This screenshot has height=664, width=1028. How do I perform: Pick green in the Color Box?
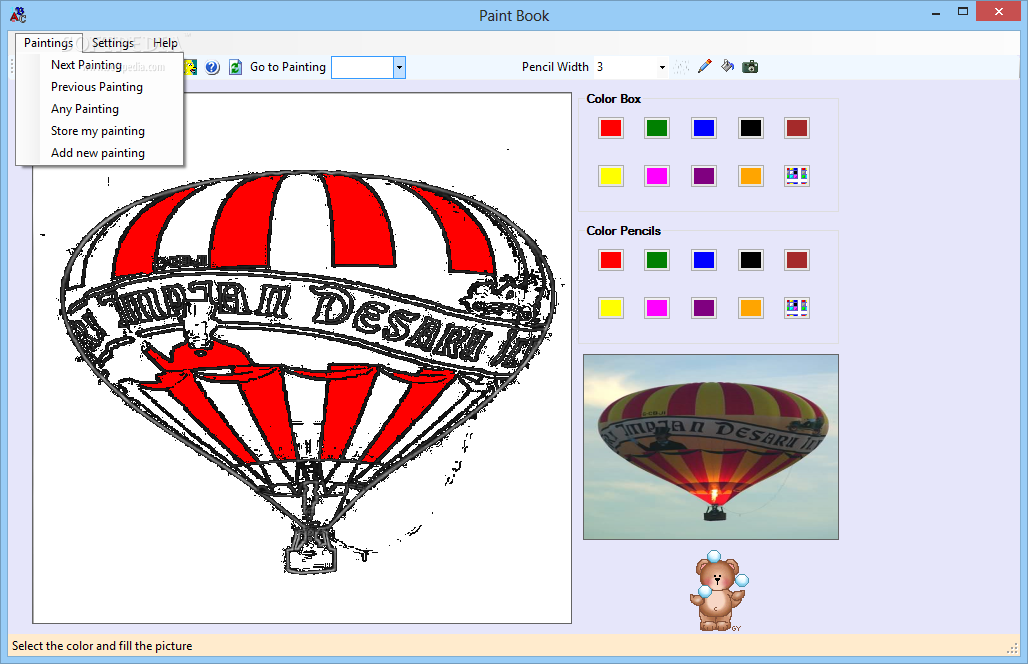657,128
